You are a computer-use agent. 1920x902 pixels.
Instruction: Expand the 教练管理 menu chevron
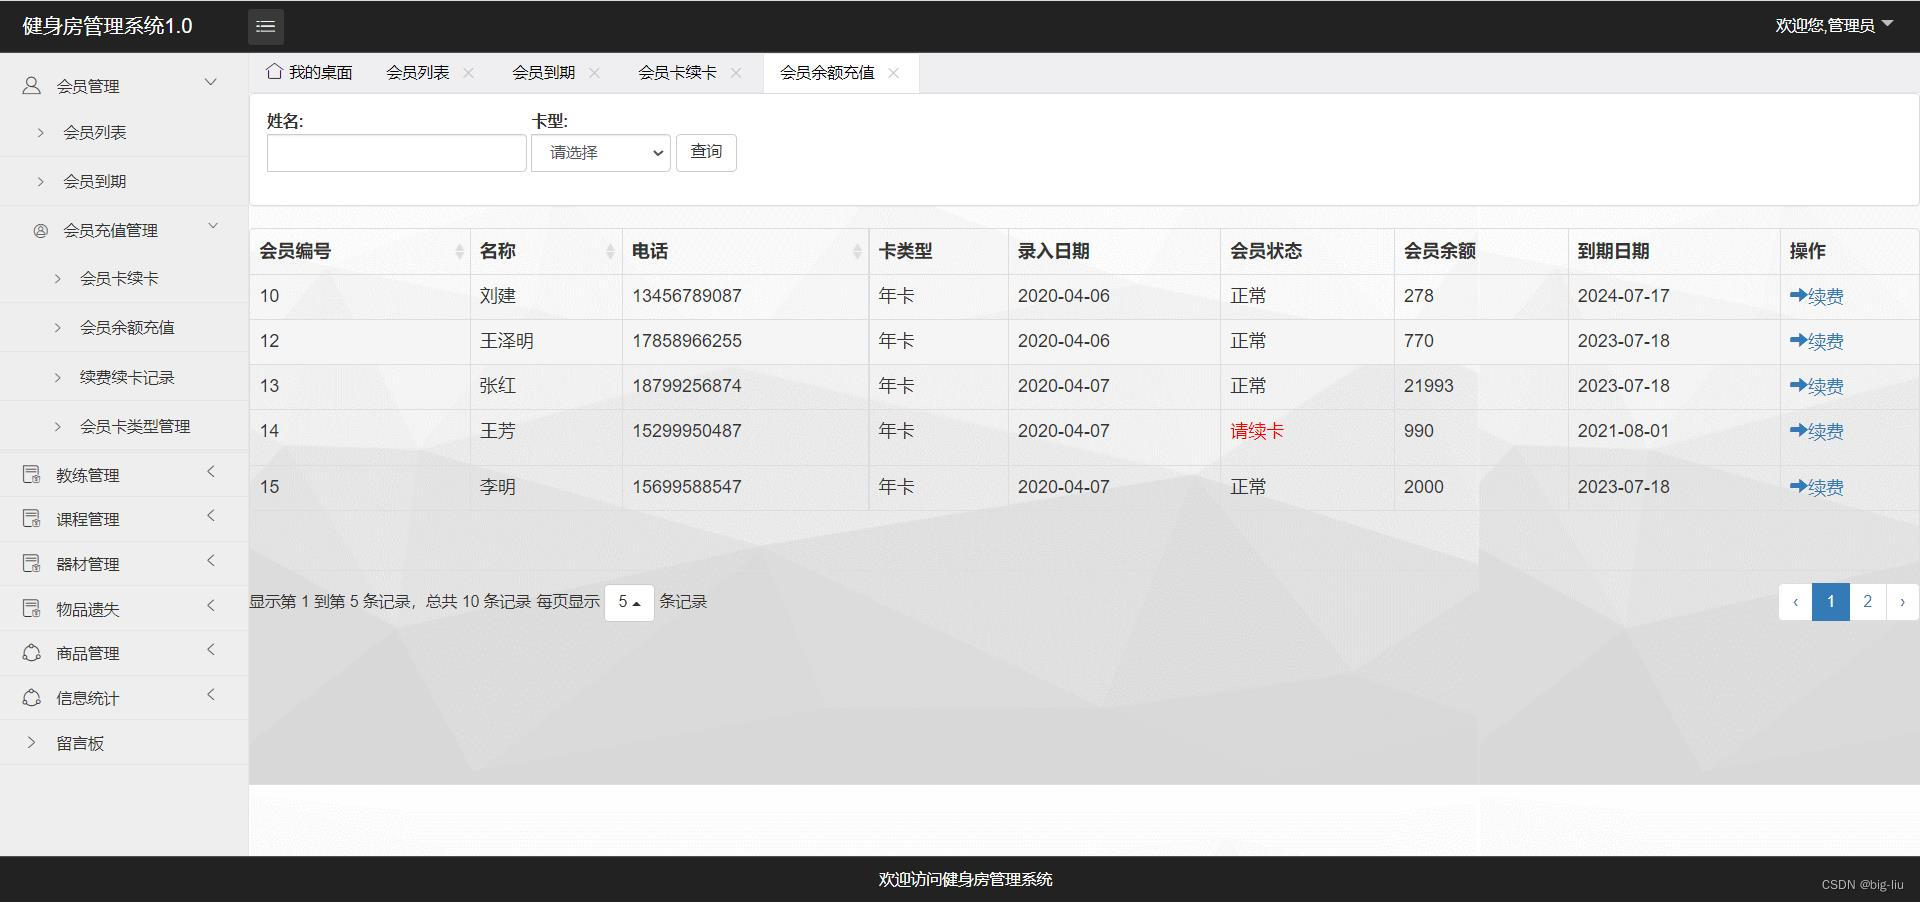point(211,471)
